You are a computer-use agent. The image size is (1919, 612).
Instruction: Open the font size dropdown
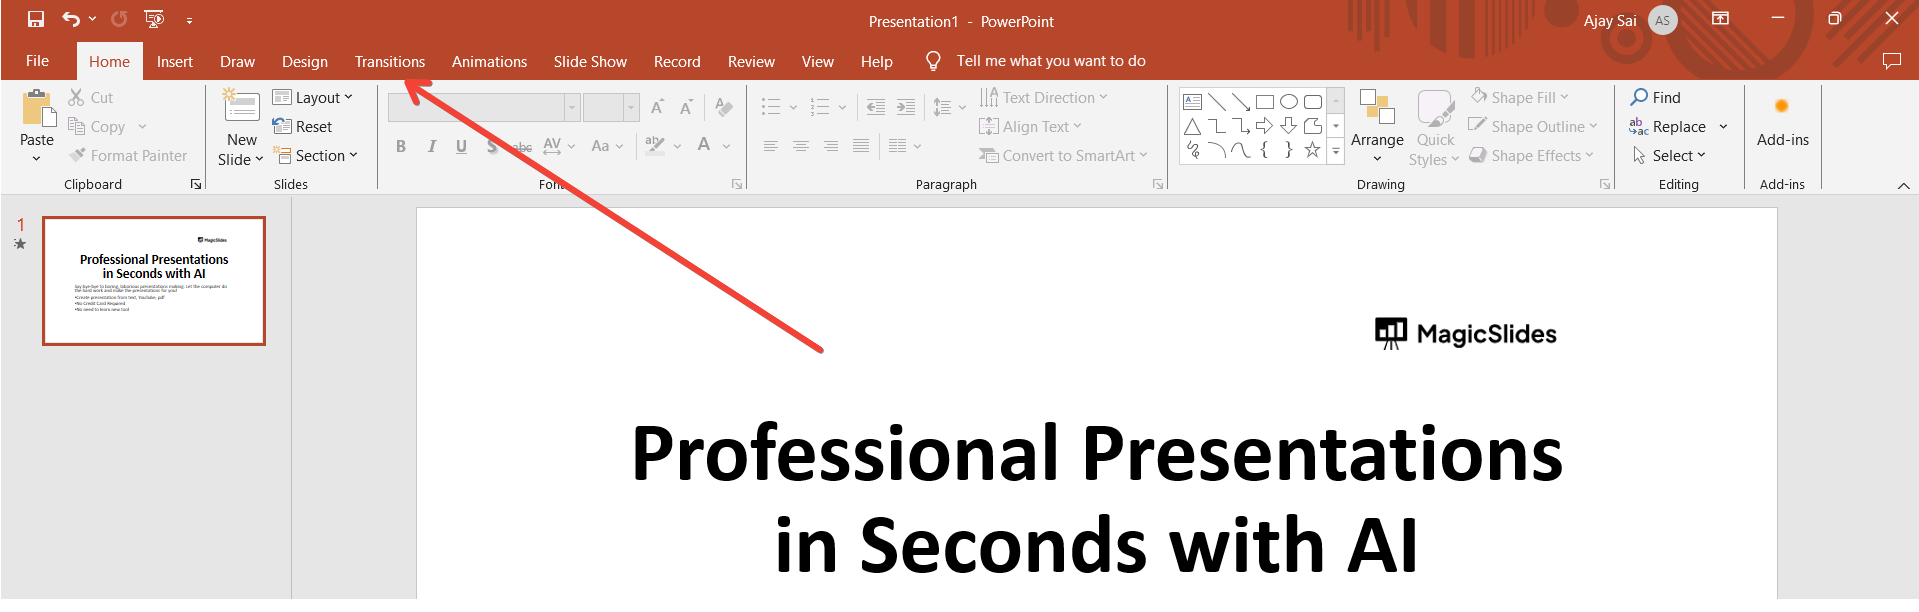point(631,107)
